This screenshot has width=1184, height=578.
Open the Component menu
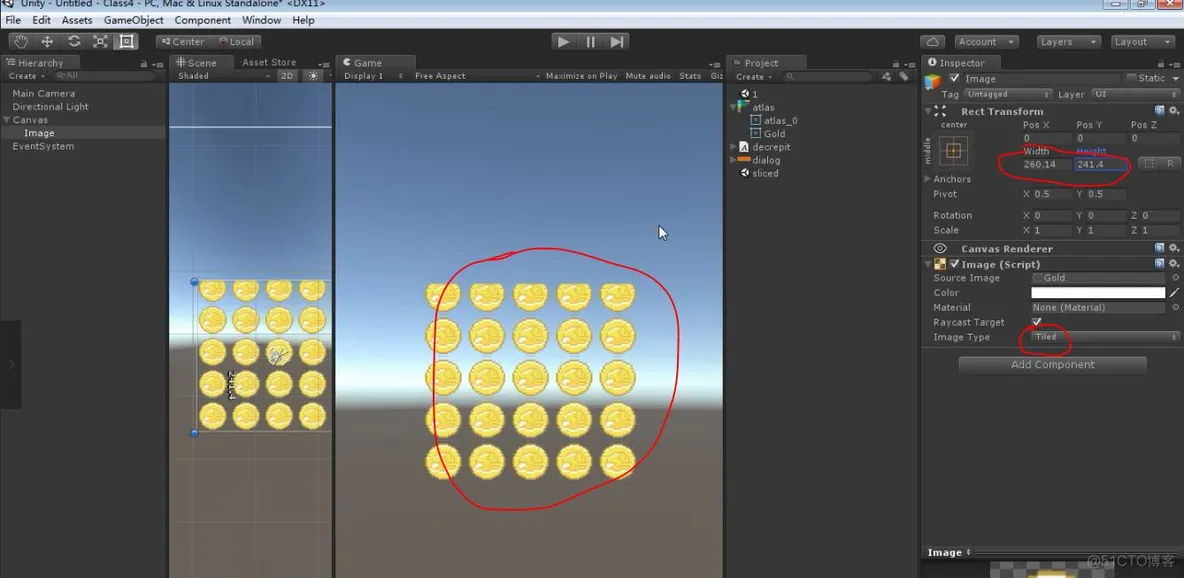tap(202, 20)
